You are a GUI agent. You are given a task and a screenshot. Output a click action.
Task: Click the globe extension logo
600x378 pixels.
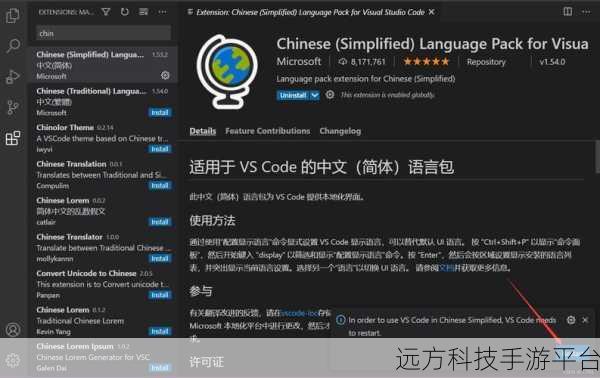tap(227, 72)
